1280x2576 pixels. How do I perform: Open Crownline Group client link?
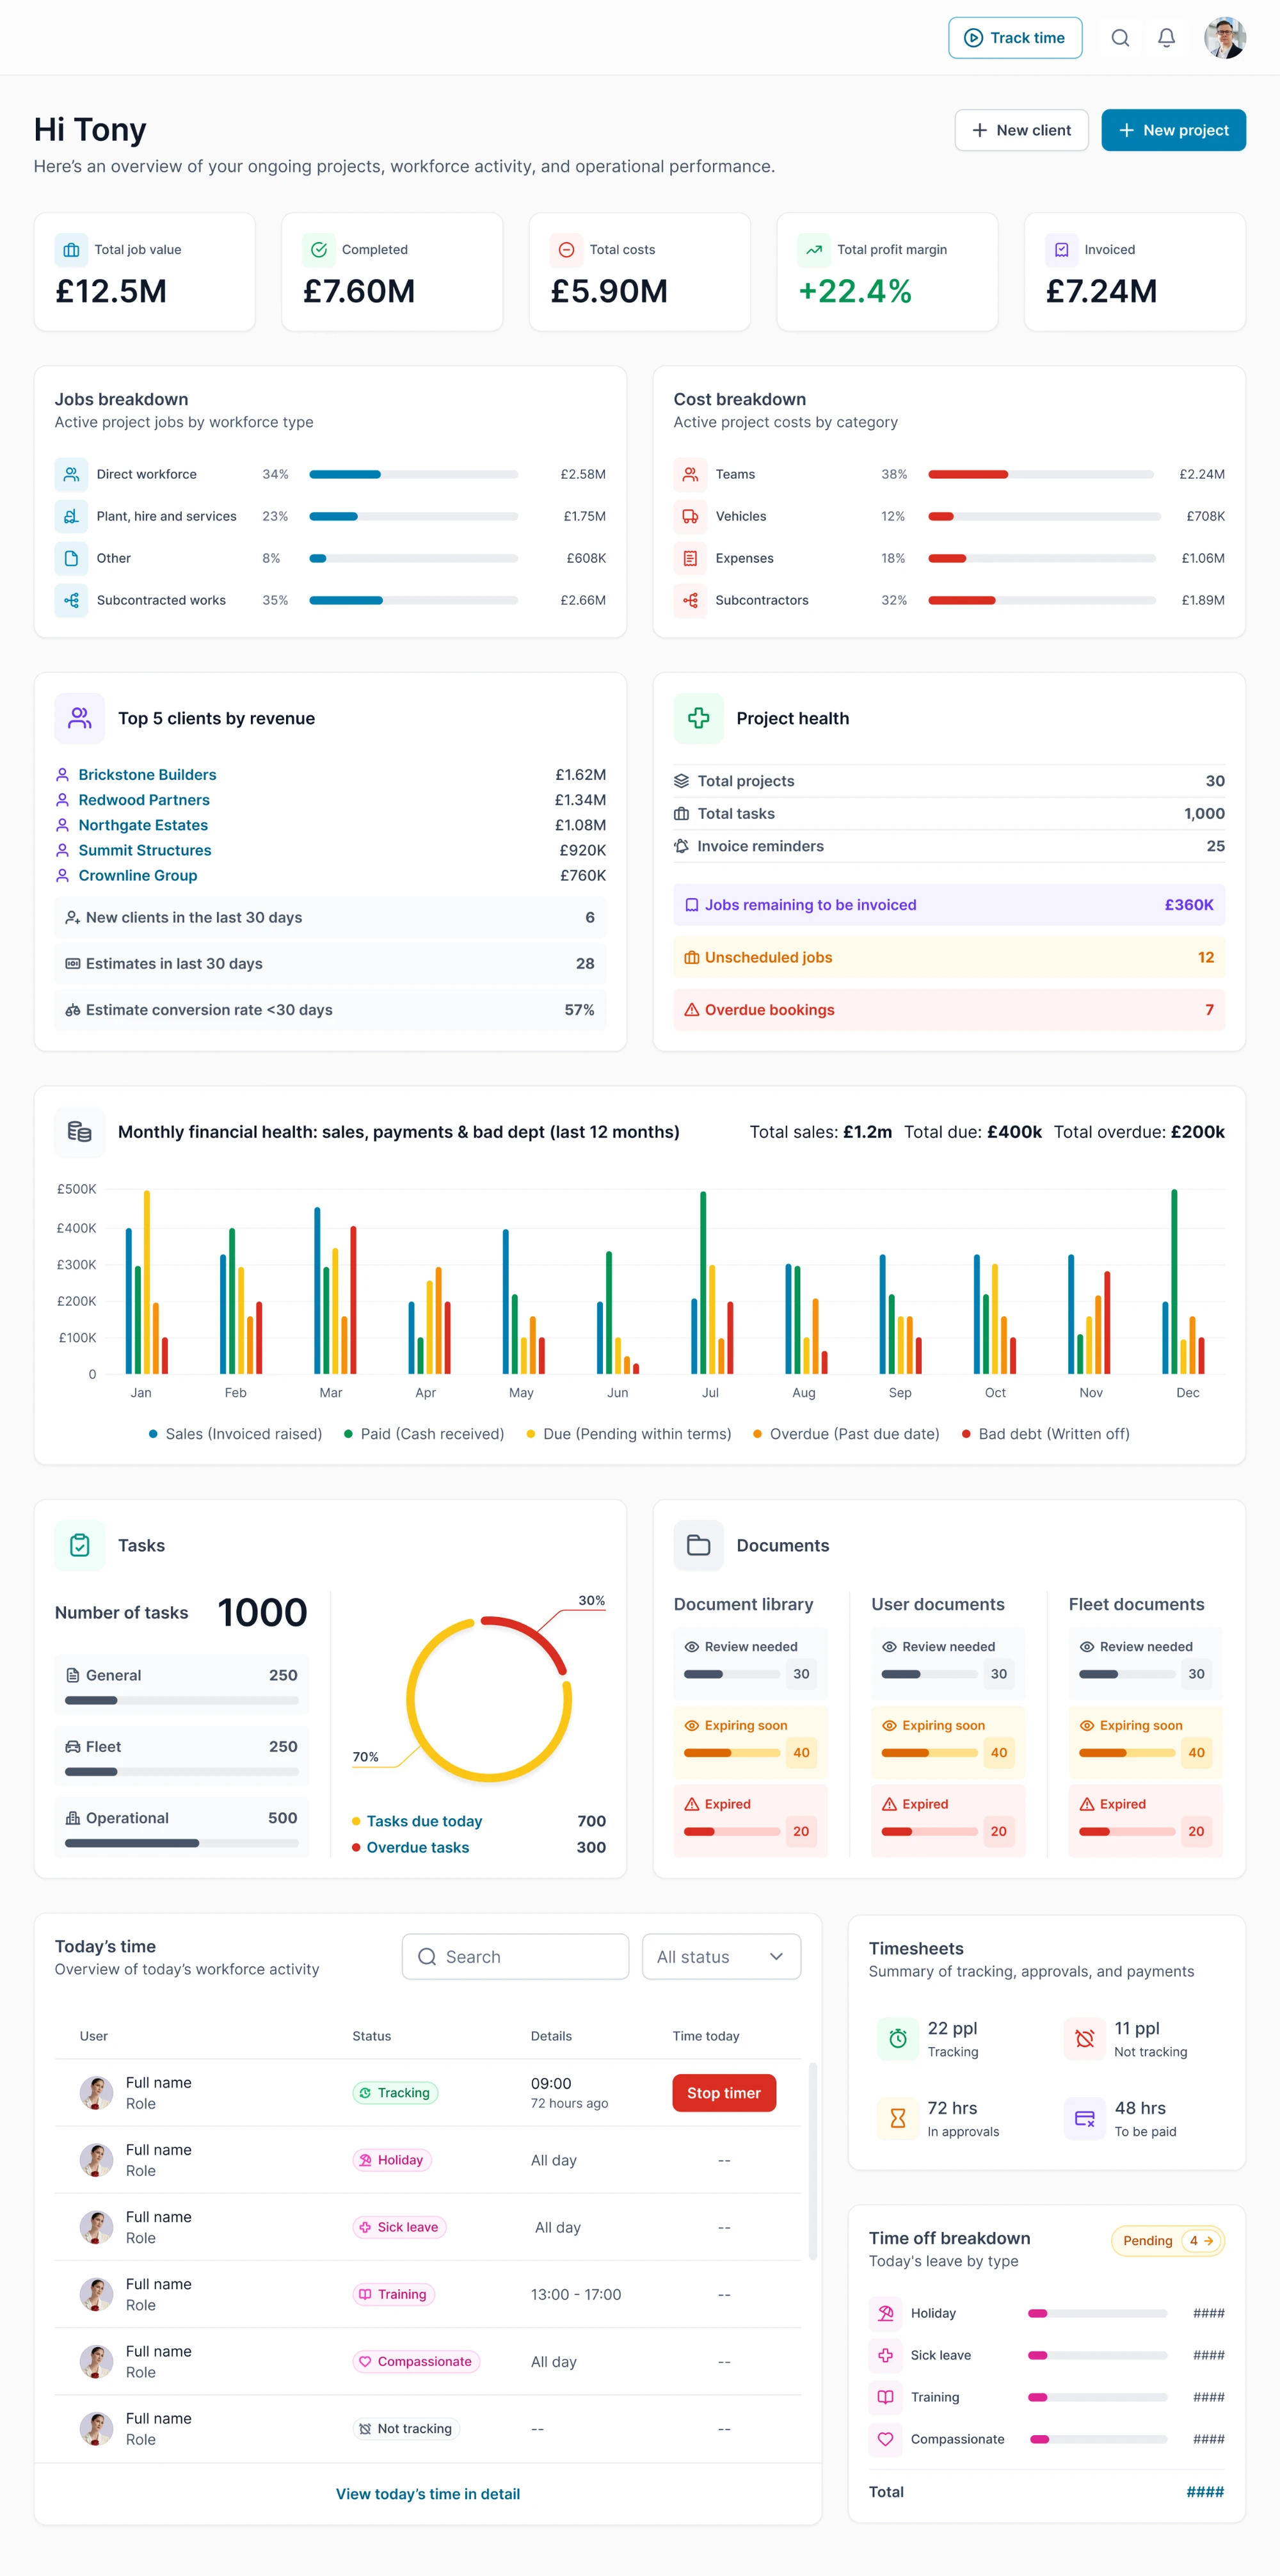138,875
